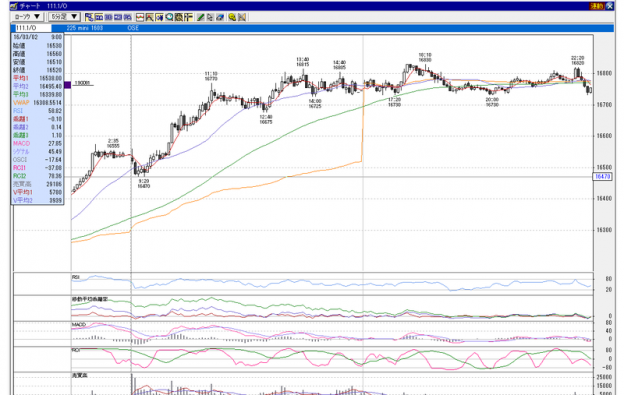Select the arrow pointer tool

pyautogui.click(x=210, y=17)
